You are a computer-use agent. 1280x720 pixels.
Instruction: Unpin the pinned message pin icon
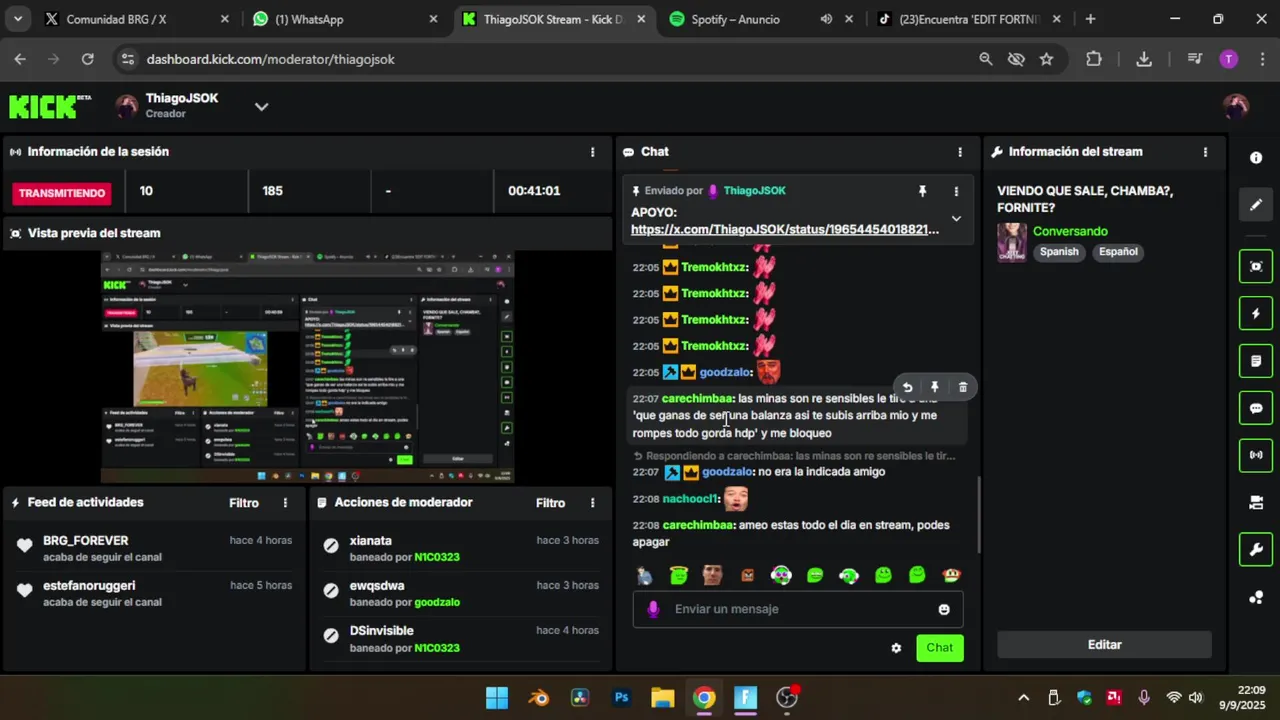[922, 191]
